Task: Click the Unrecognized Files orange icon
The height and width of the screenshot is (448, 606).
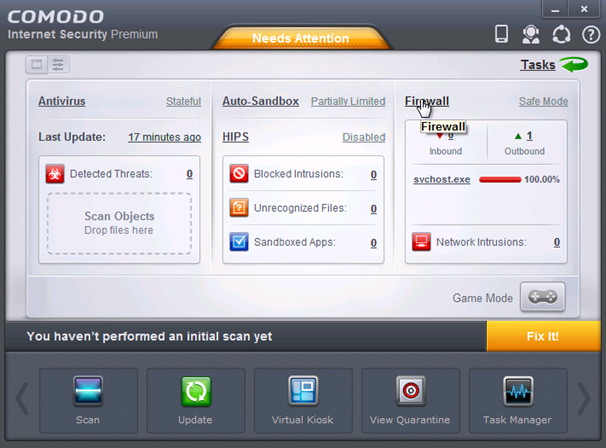Action: [x=239, y=208]
